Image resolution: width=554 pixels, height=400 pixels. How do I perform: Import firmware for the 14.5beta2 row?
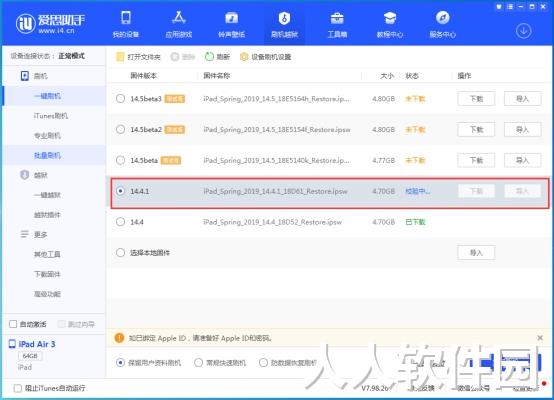(523, 129)
